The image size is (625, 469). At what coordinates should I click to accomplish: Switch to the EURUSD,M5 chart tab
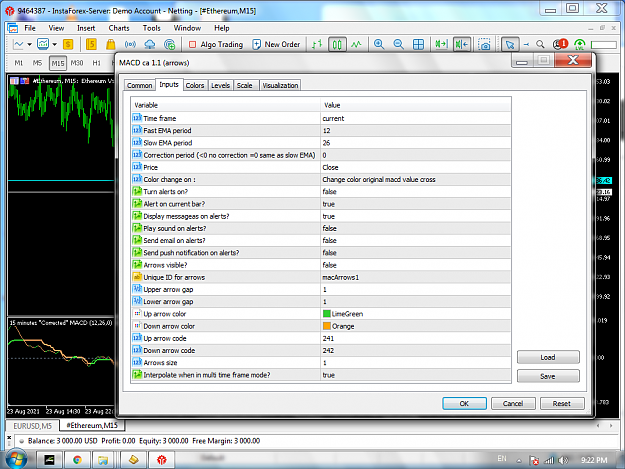33,426
